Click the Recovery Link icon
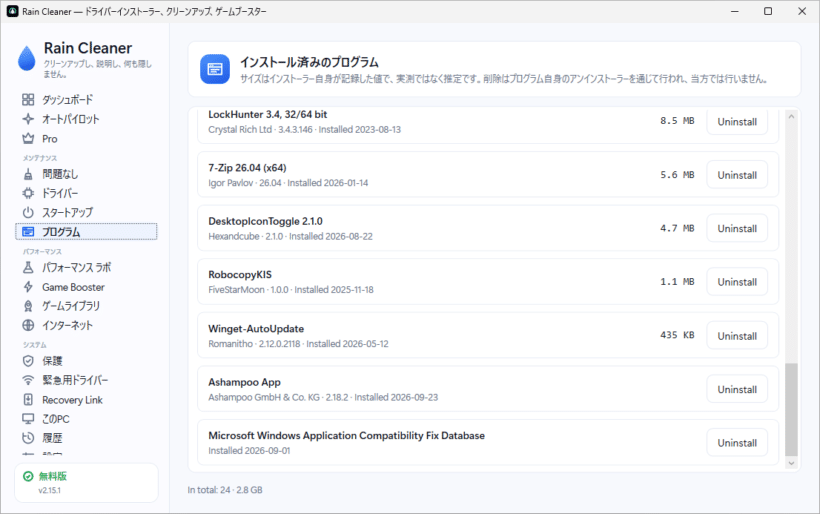Image resolution: width=820 pixels, height=514 pixels. [28, 400]
